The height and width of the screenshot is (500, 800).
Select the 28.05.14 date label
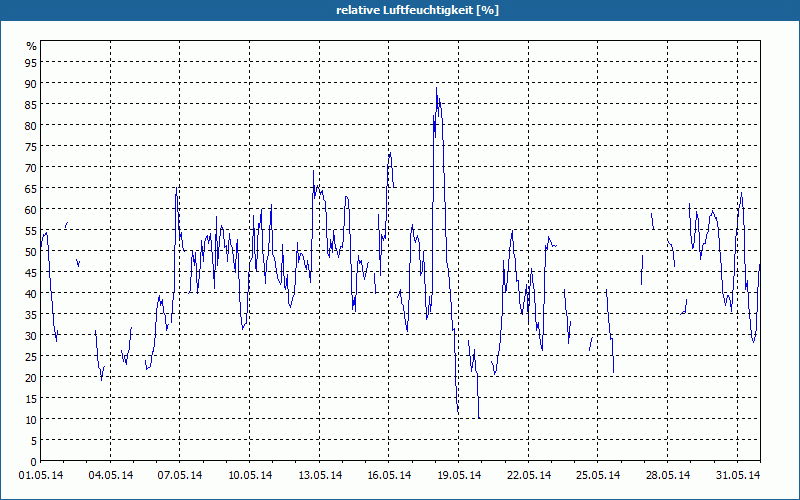668,475
